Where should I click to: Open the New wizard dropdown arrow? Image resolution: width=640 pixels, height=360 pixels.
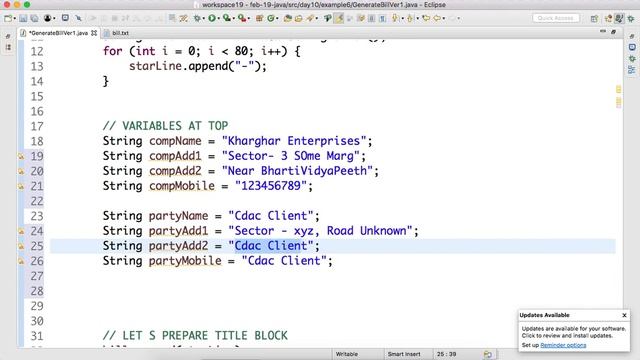coord(14,18)
